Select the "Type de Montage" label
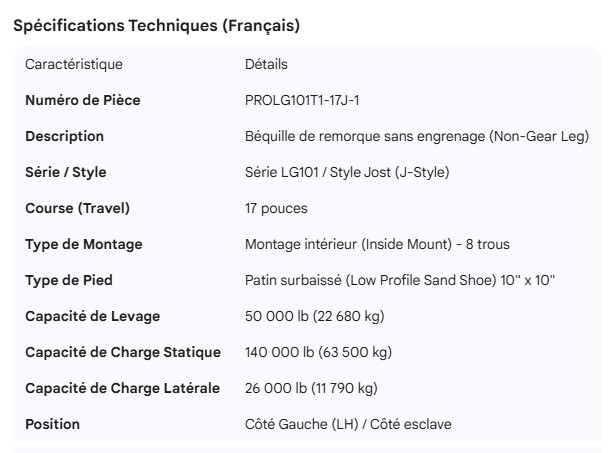 click(83, 244)
